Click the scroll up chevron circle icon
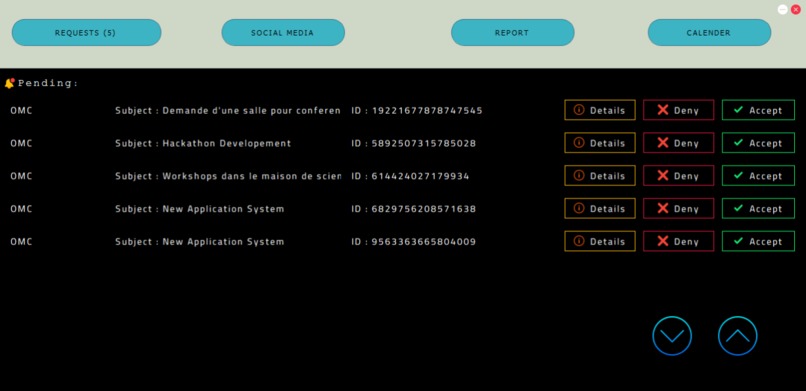This screenshot has height=391, width=806. pos(738,336)
